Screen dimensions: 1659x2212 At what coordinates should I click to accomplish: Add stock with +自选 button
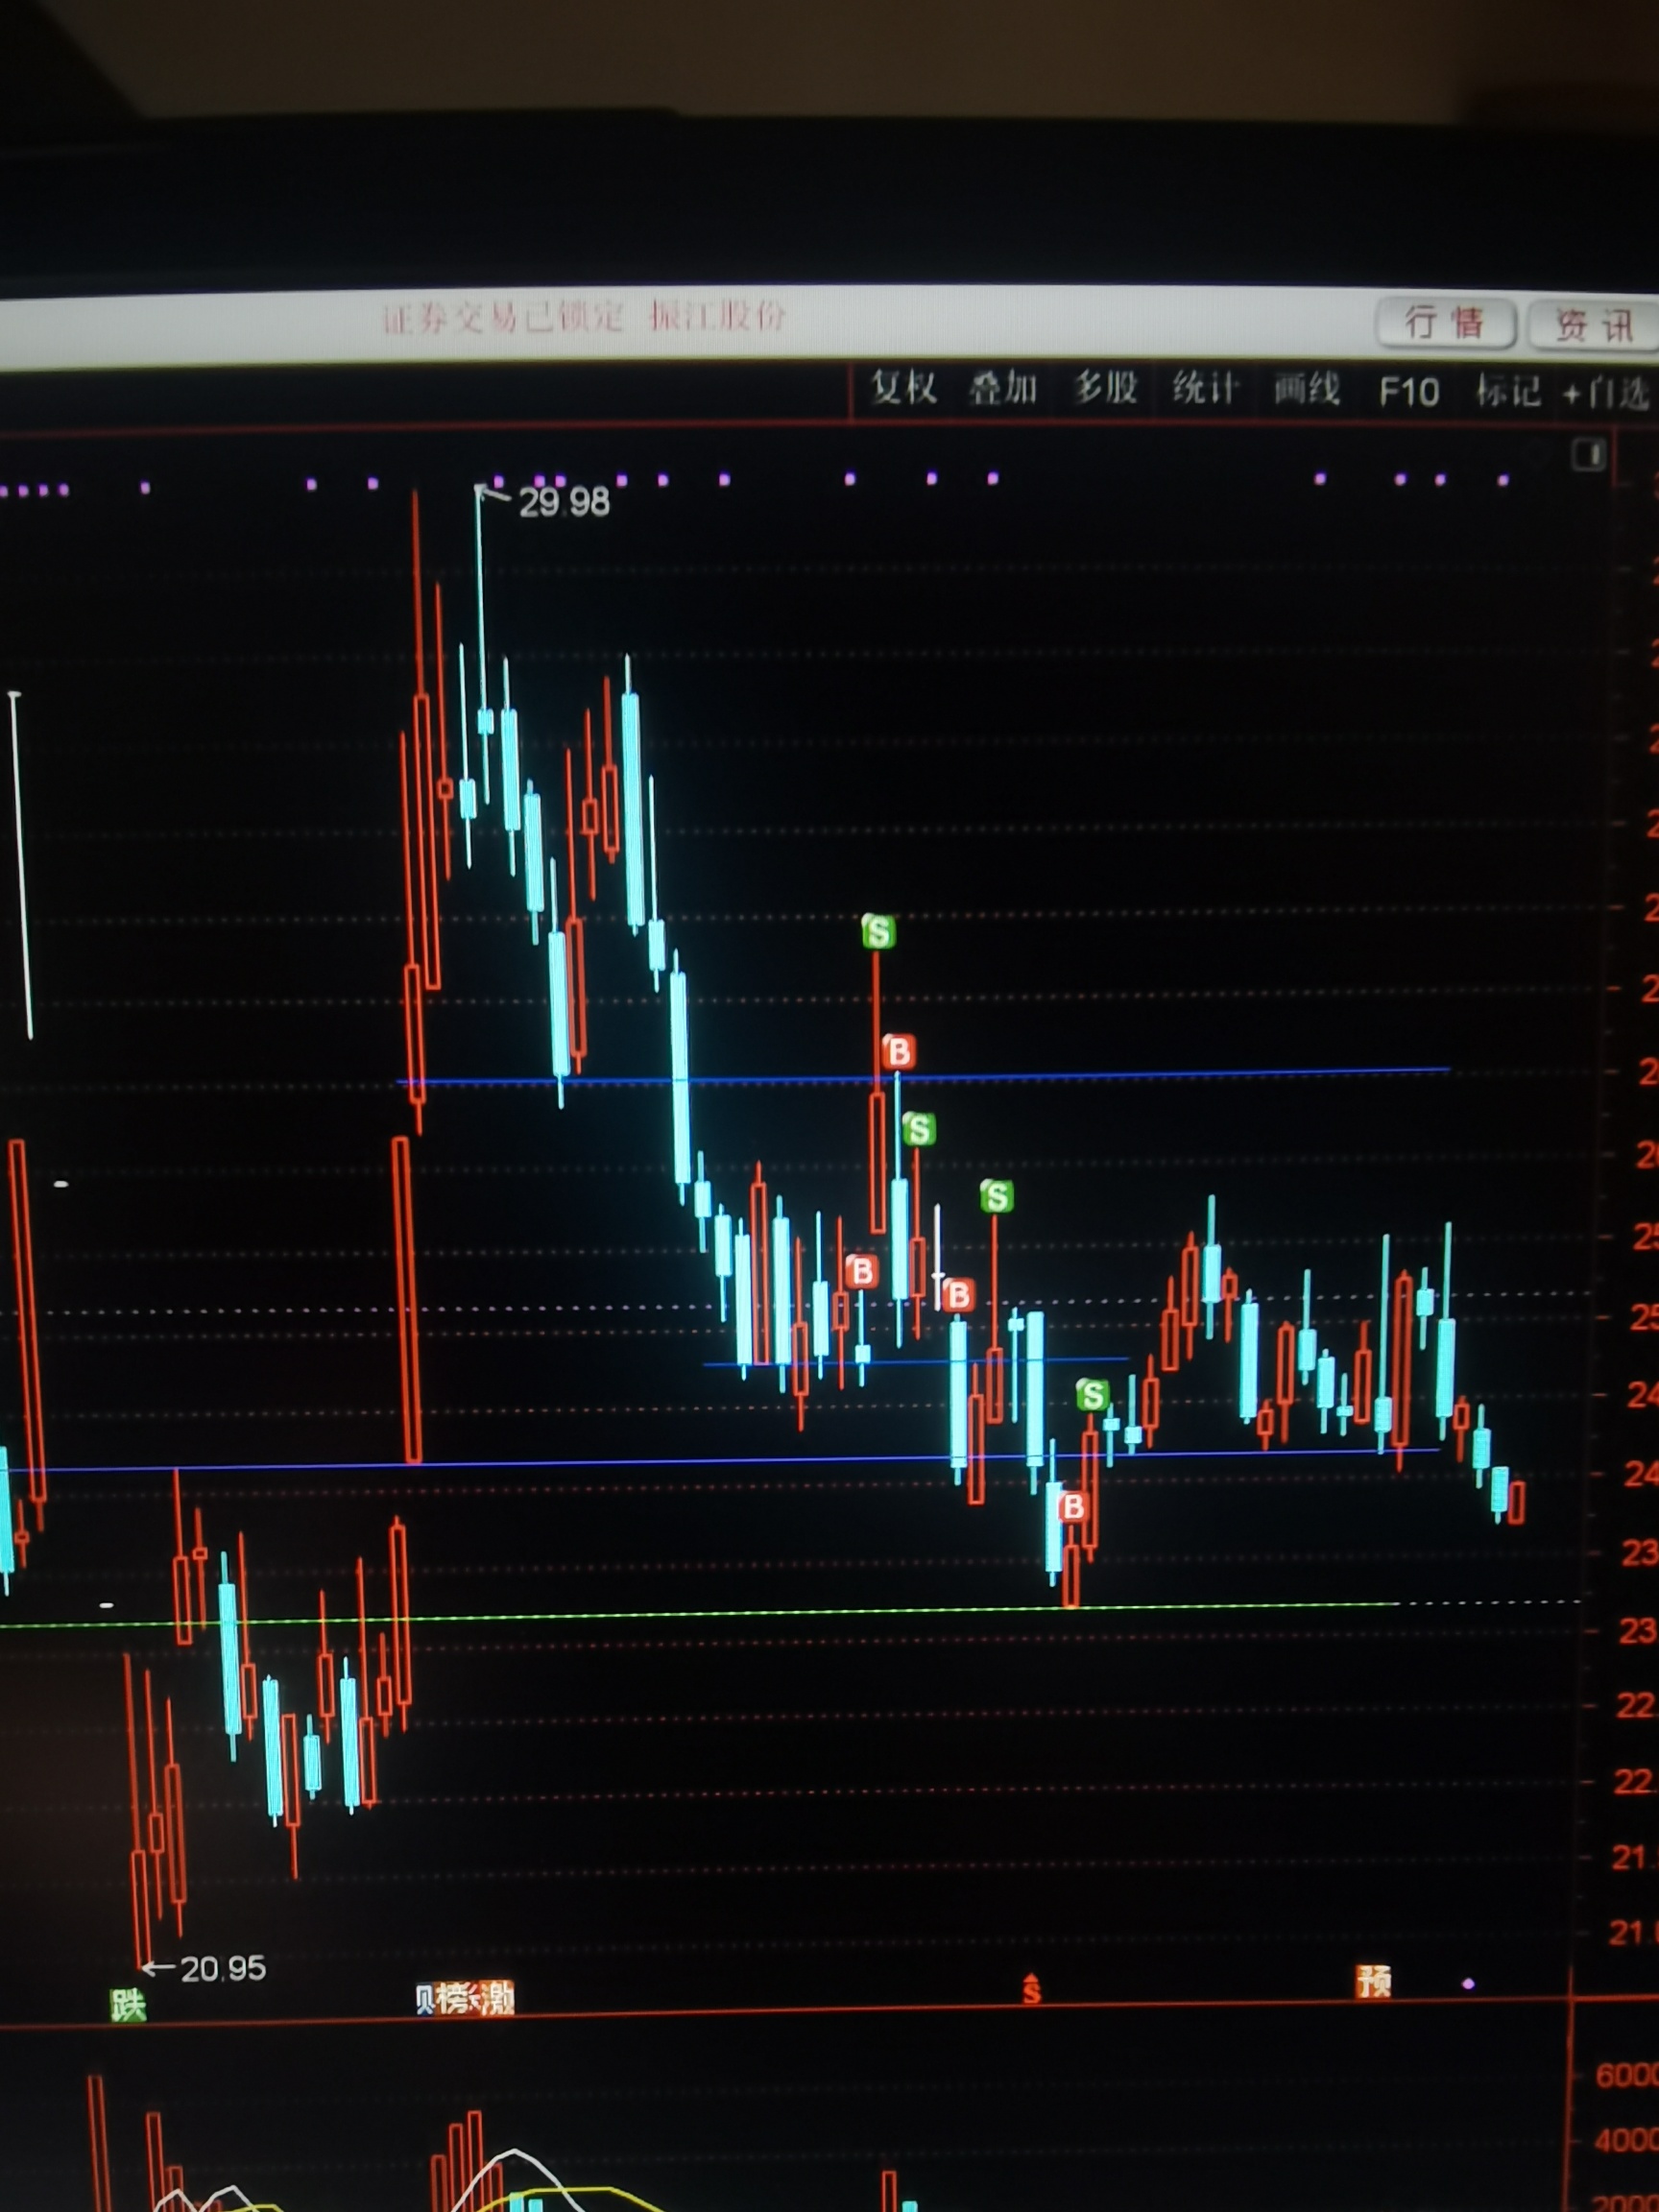tap(1606, 393)
